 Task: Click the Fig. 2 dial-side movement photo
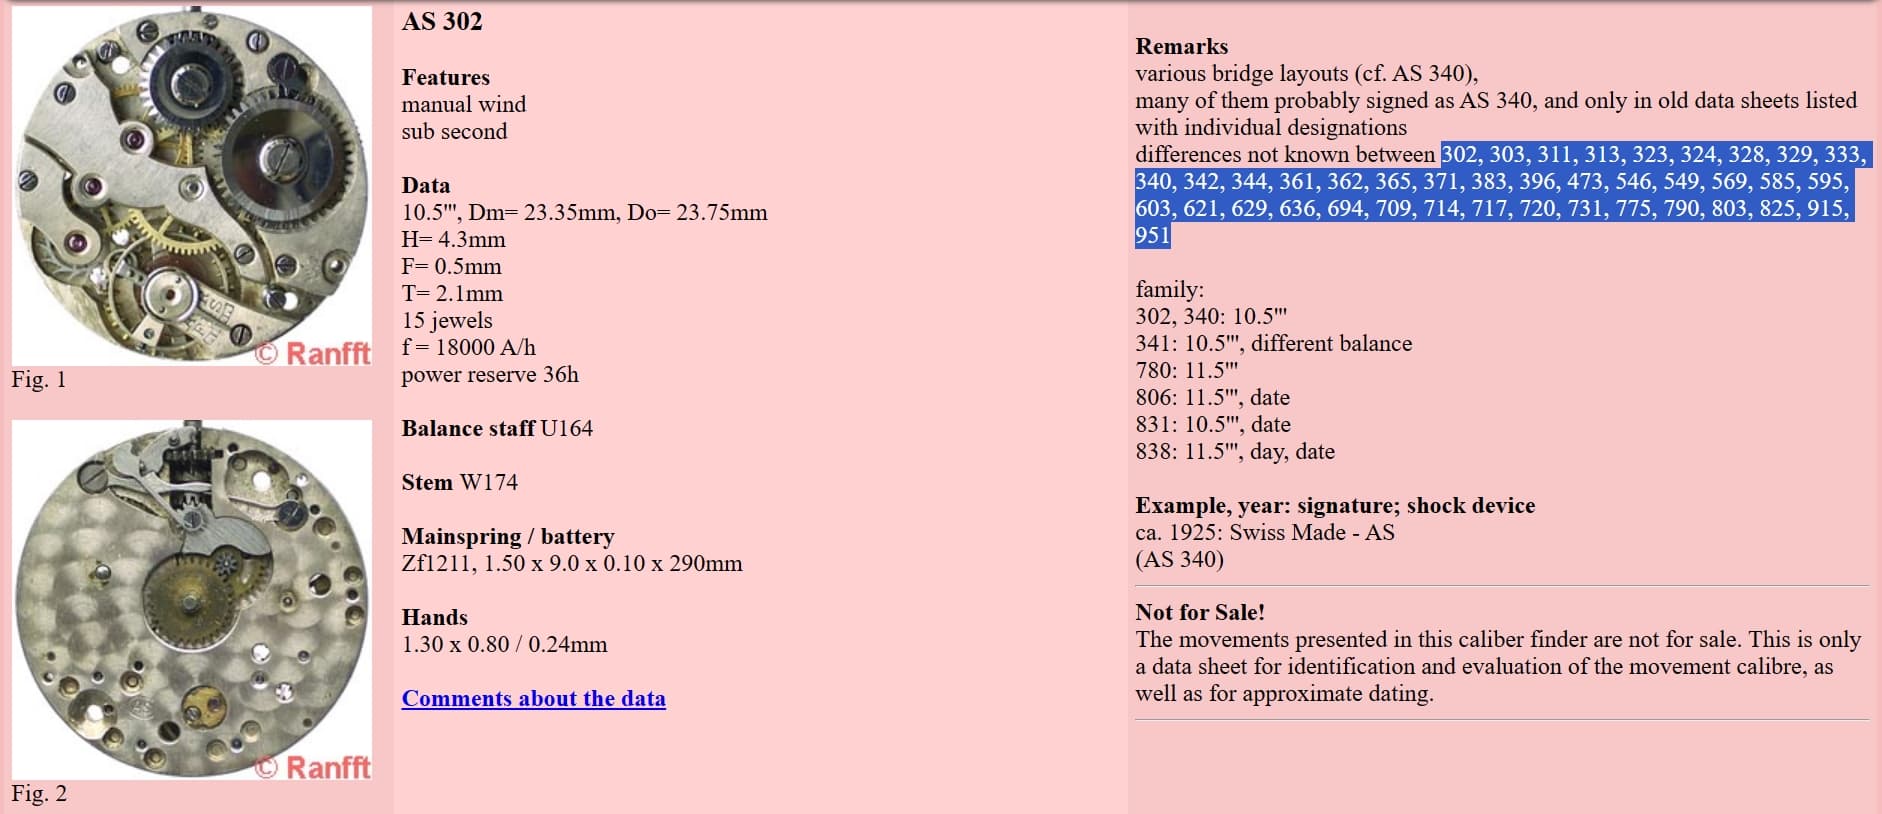[x=190, y=598]
